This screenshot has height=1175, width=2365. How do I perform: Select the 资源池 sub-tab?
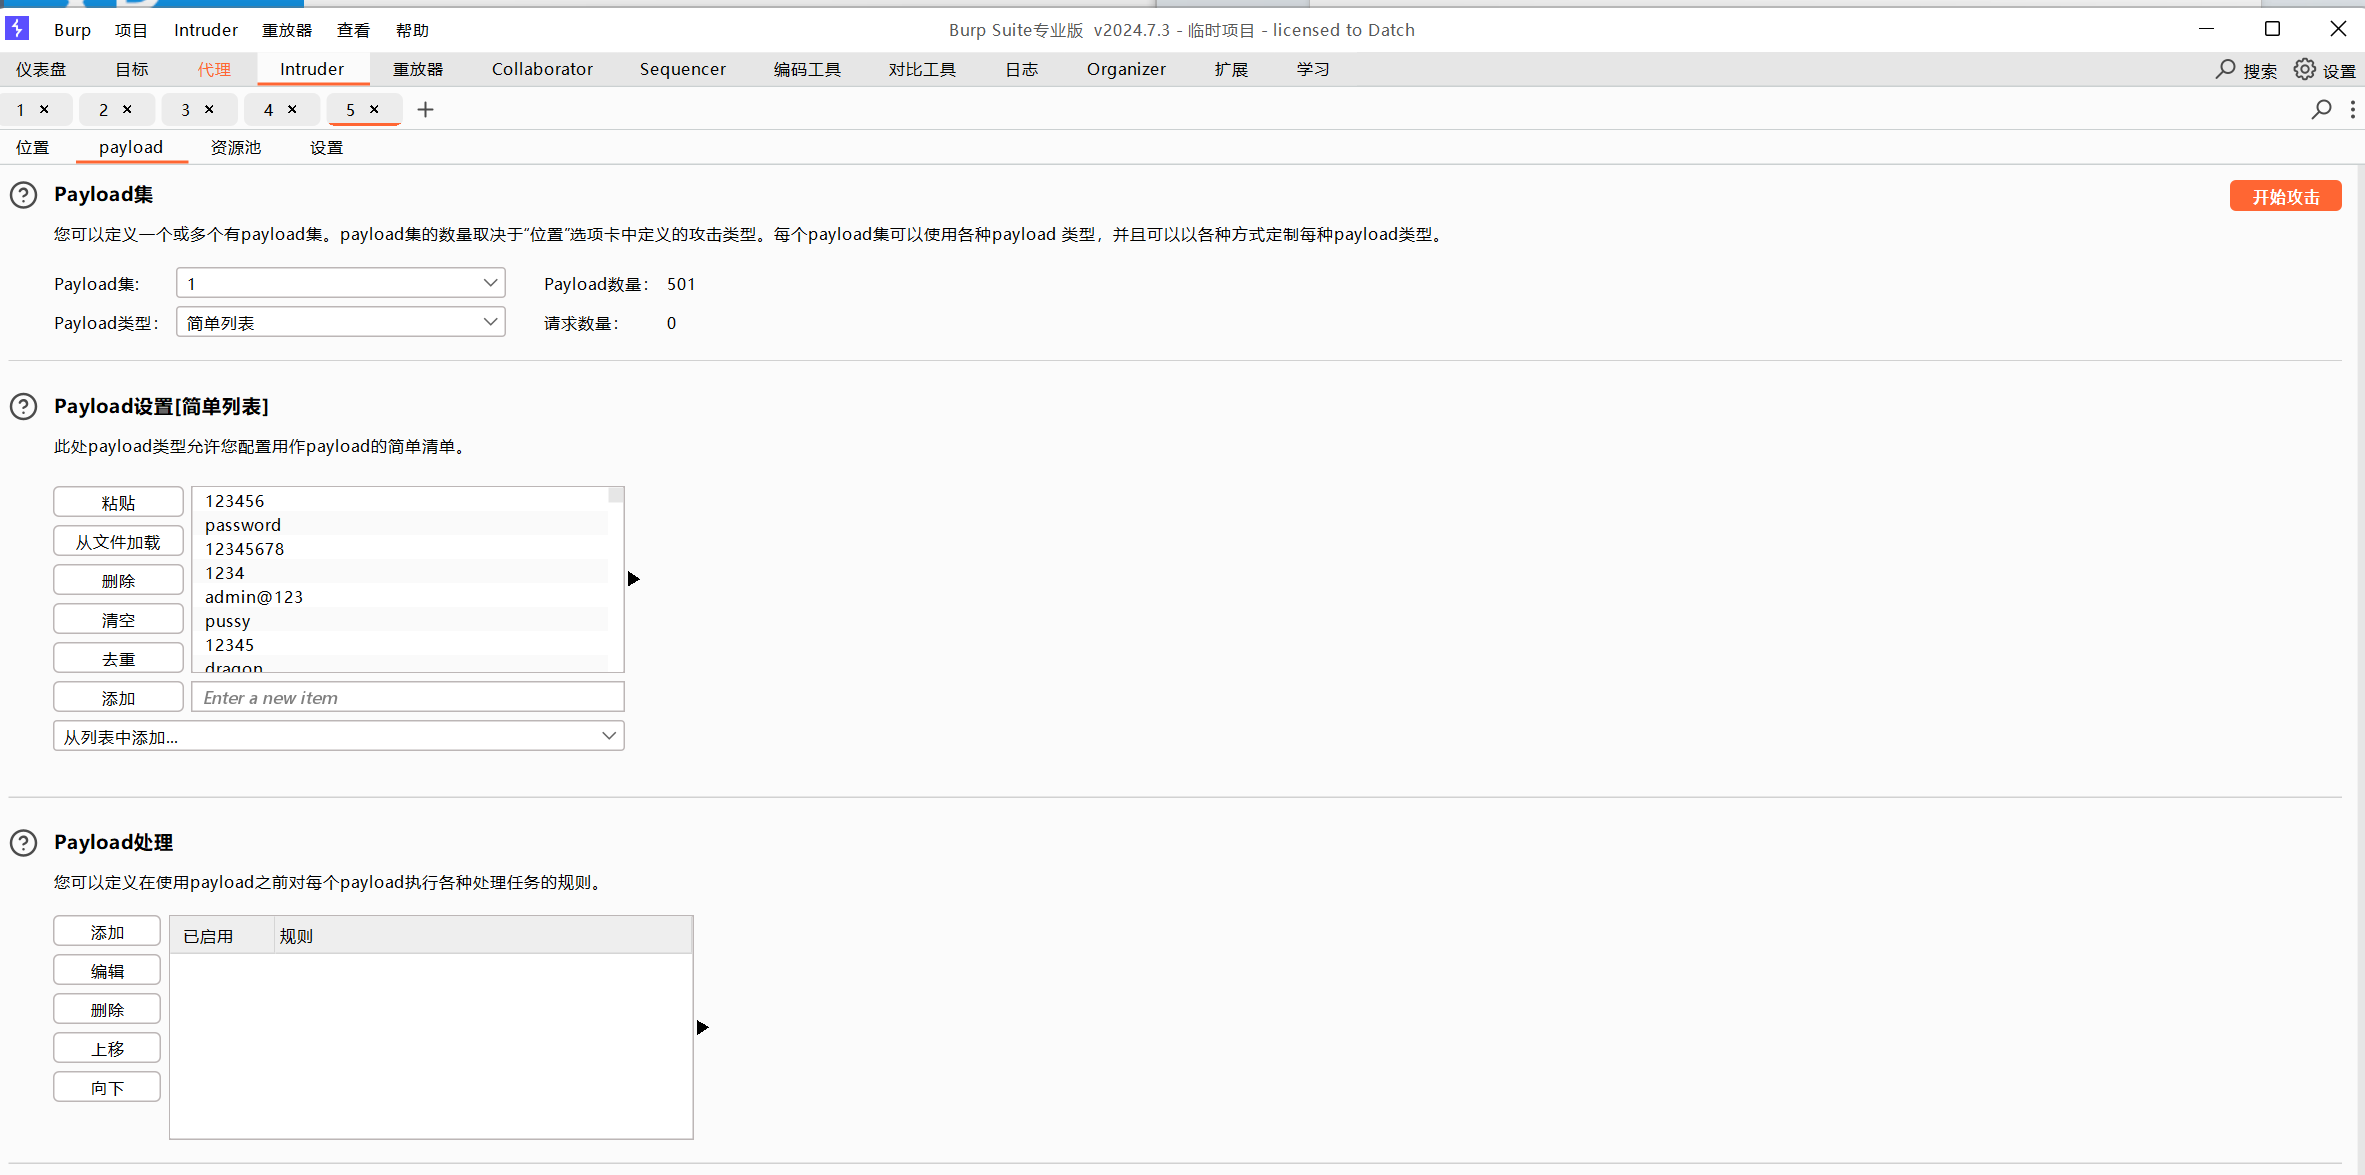point(236,147)
